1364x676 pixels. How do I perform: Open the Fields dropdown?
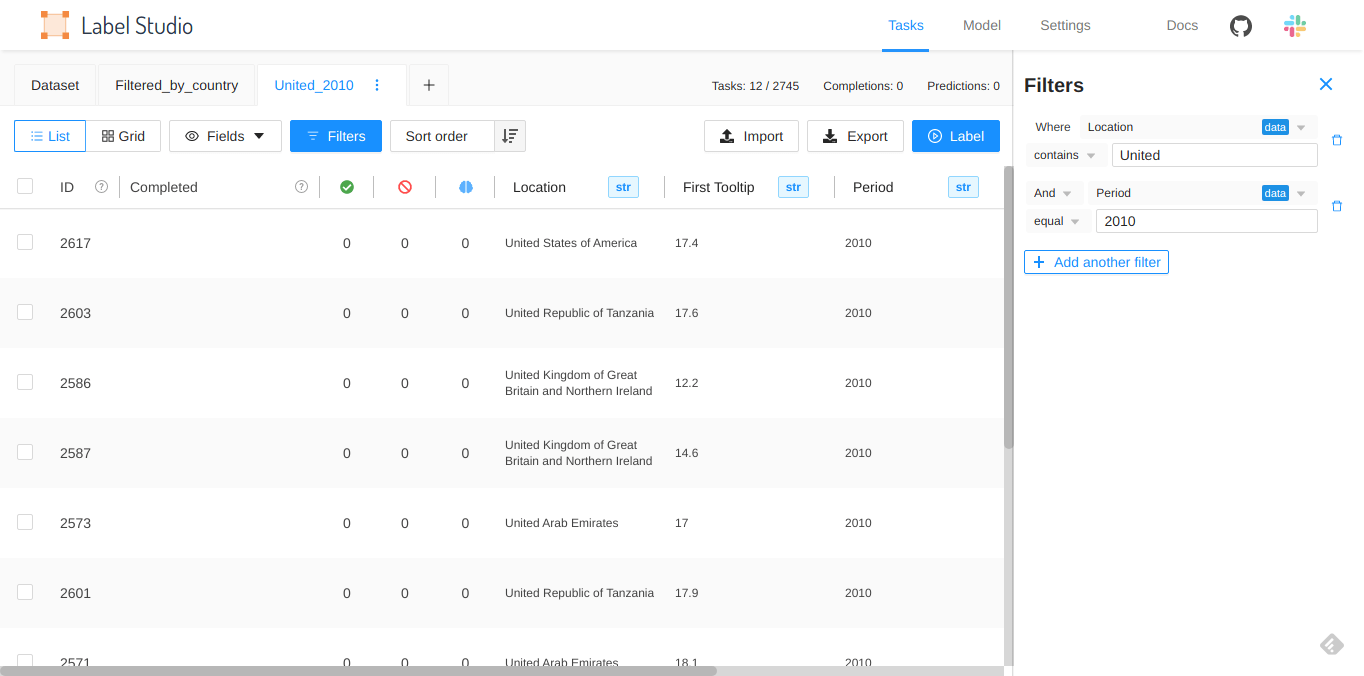pyautogui.click(x=225, y=136)
